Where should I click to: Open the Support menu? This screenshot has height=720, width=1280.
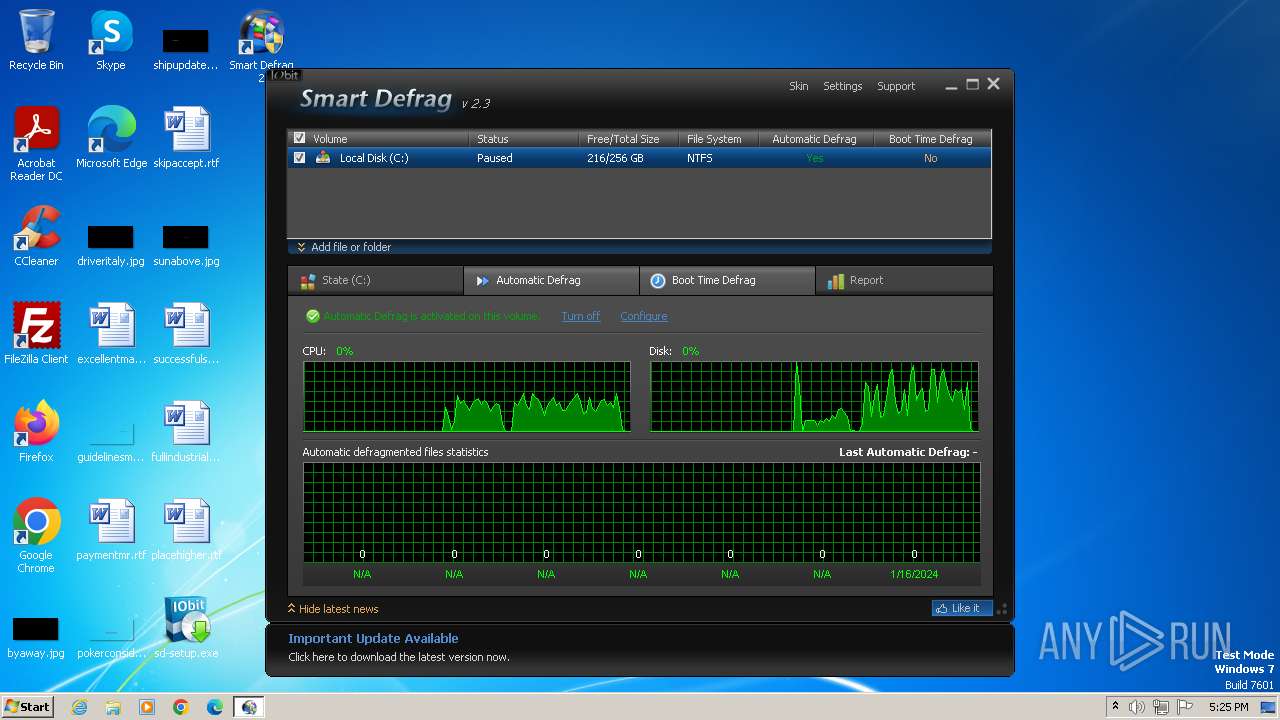click(896, 86)
